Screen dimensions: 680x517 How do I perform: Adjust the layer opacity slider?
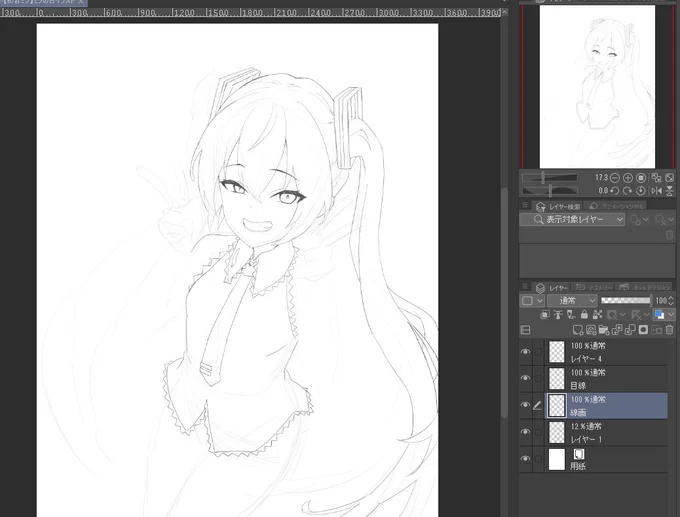tap(626, 300)
